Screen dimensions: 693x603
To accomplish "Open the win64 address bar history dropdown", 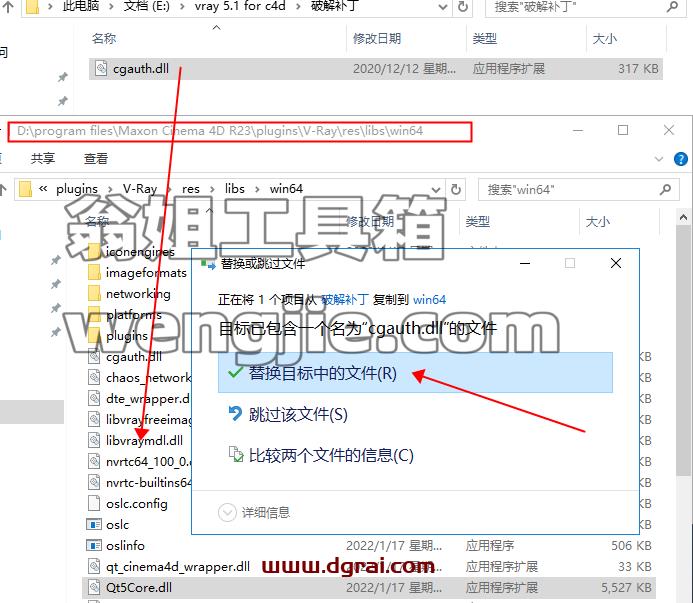I will click(x=436, y=190).
